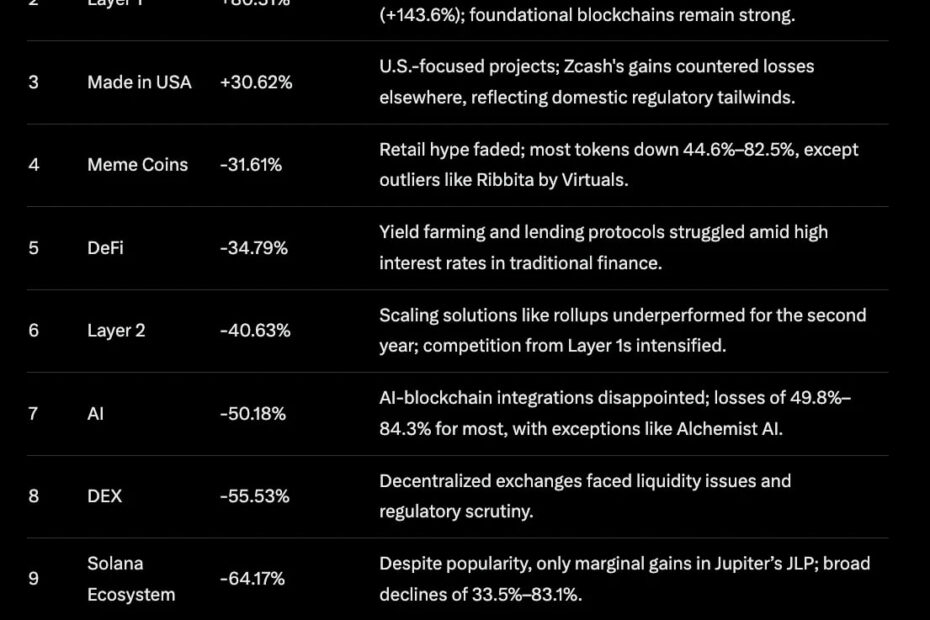Click the -50.18% AI return value
930x620 pixels.
(253, 413)
